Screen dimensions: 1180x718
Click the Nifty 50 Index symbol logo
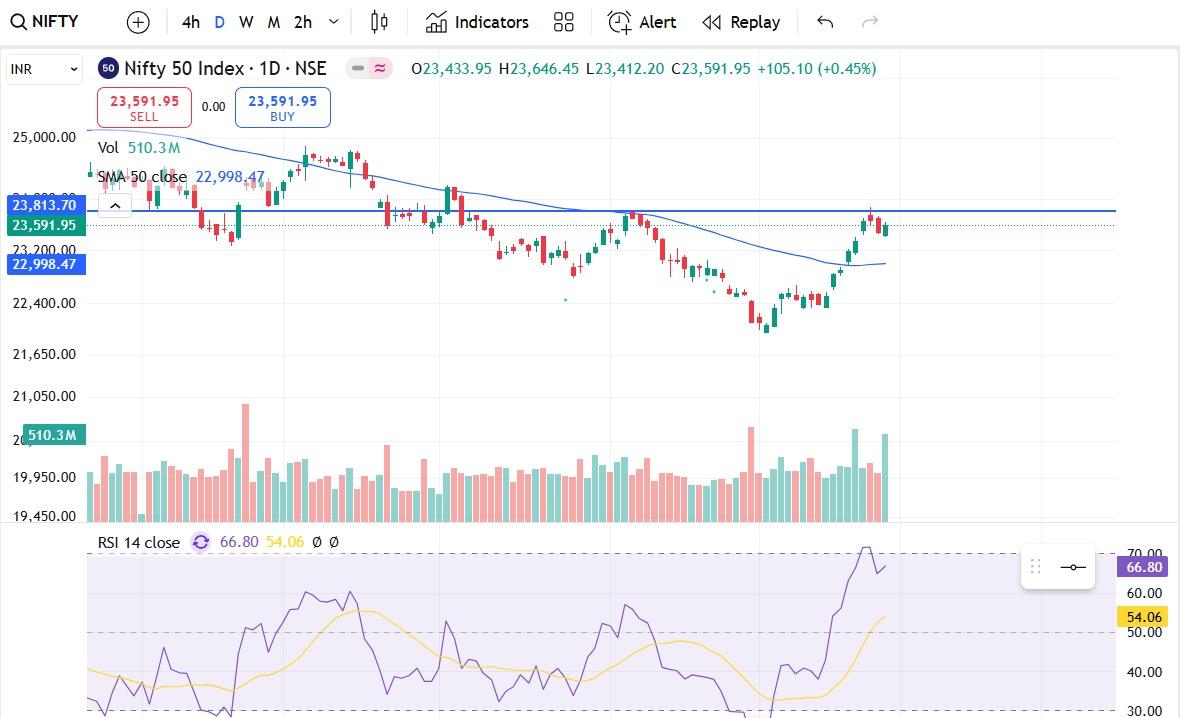click(x=108, y=68)
